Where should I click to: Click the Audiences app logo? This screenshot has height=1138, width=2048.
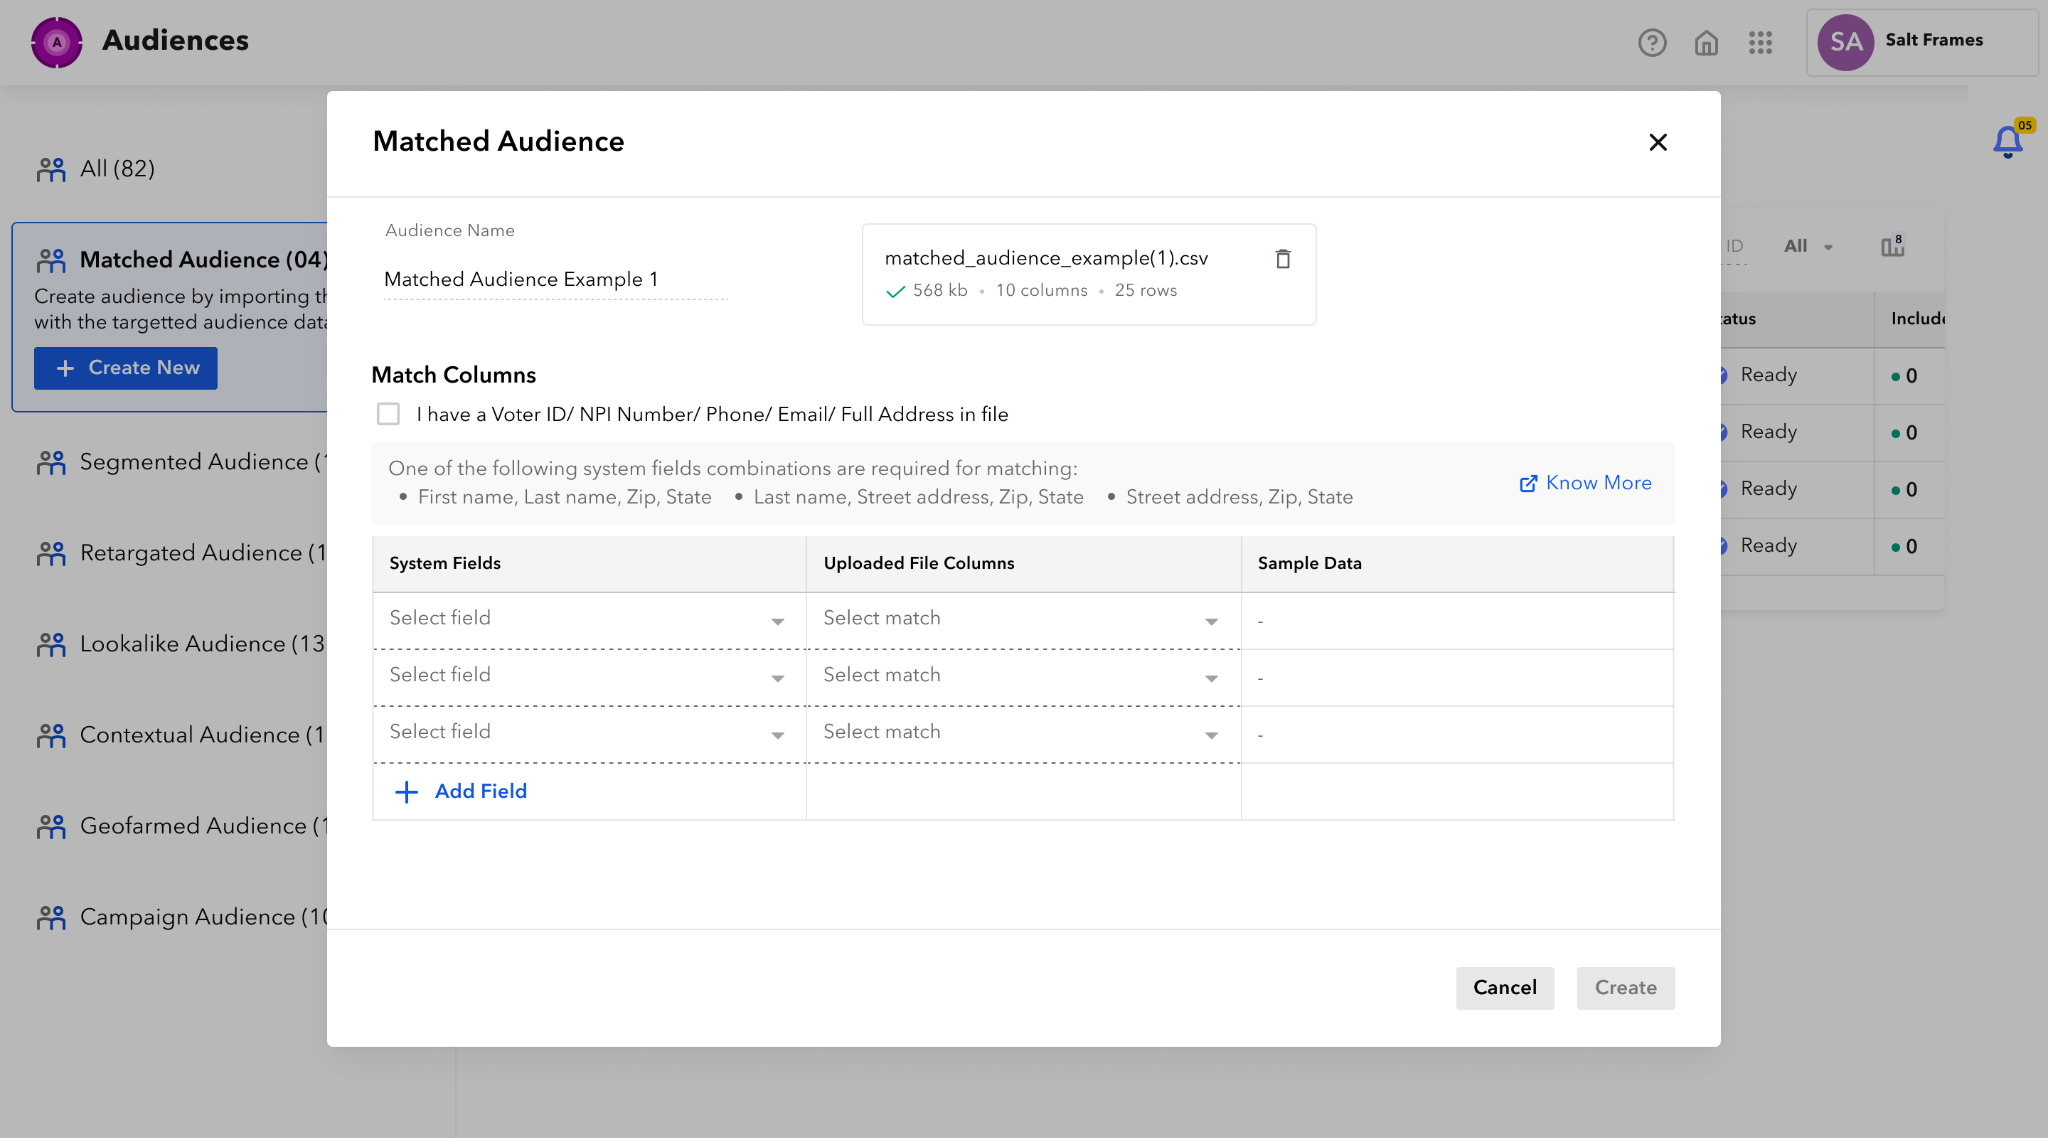(x=57, y=42)
